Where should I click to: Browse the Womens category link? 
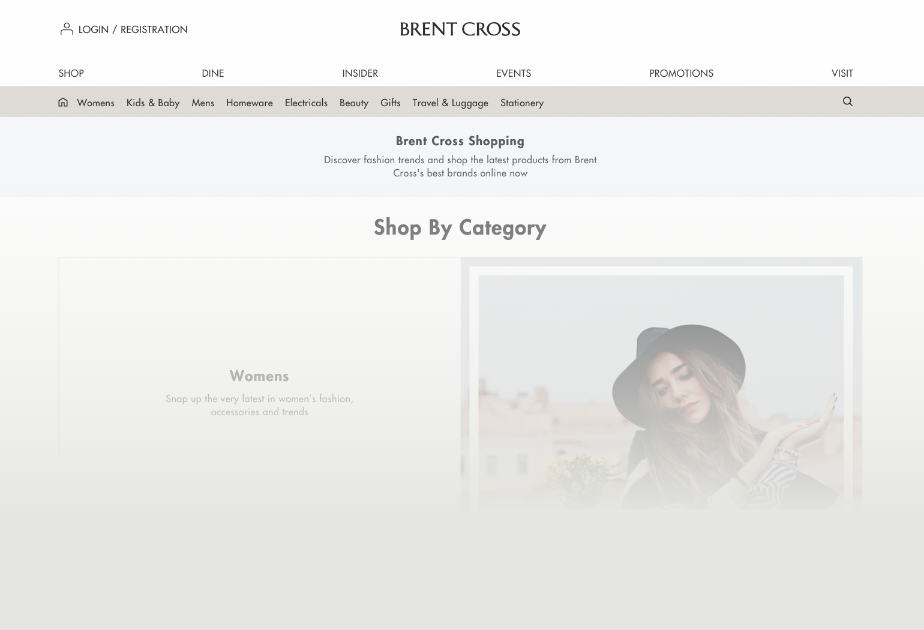tap(95, 103)
